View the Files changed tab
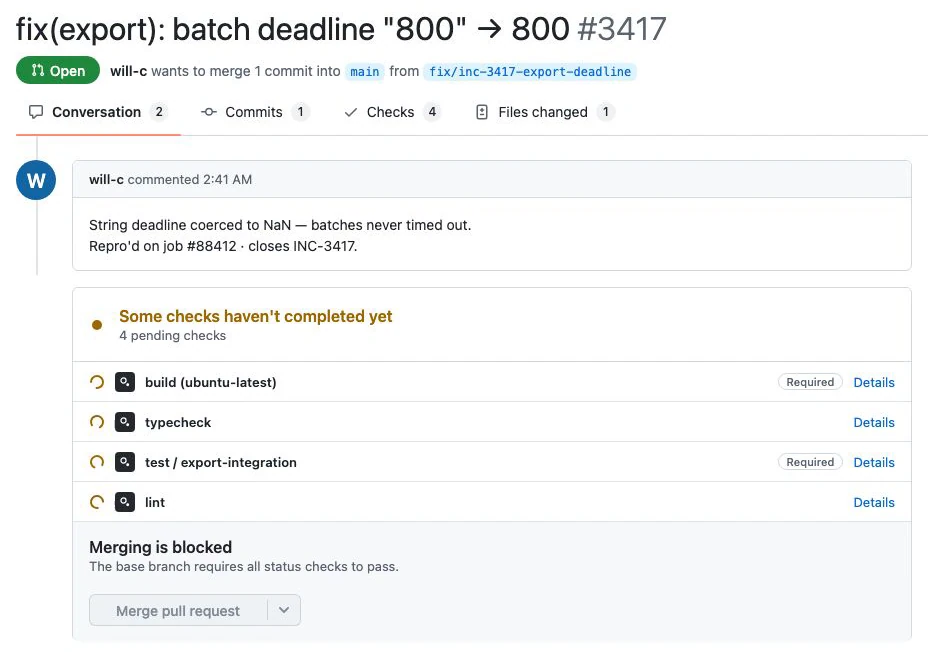The width and height of the screenshot is (928, 652). point(544,112)
